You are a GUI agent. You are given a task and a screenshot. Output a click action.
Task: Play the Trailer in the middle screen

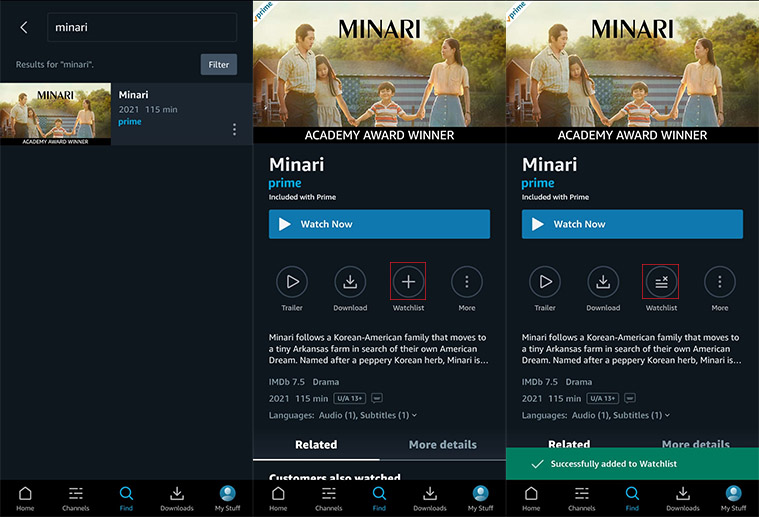pyautogui.click(x=292, y=282)
